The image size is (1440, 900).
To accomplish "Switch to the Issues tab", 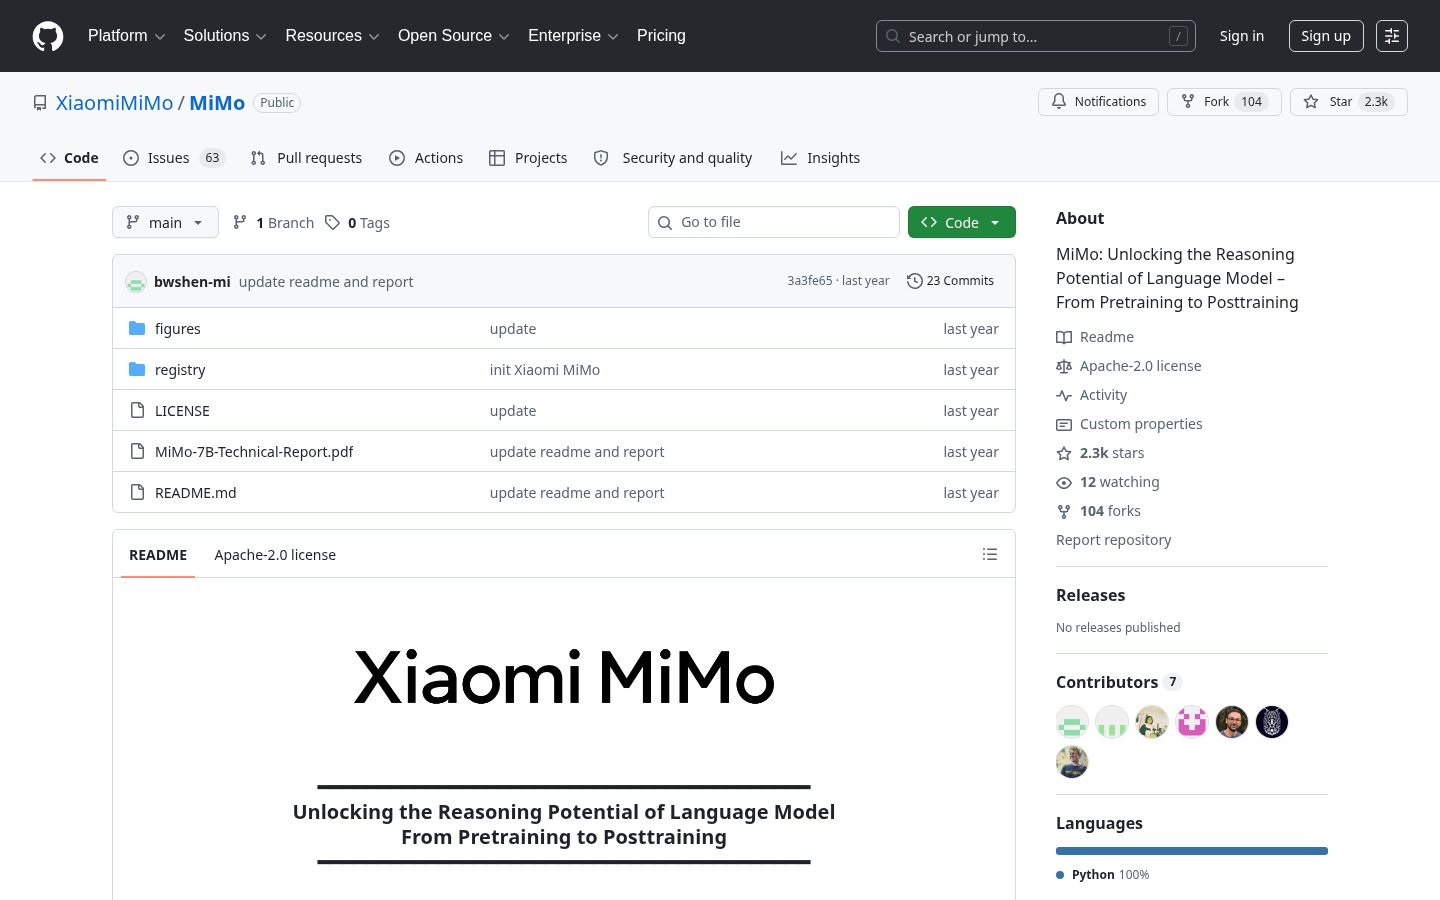I will pos(174,158).
